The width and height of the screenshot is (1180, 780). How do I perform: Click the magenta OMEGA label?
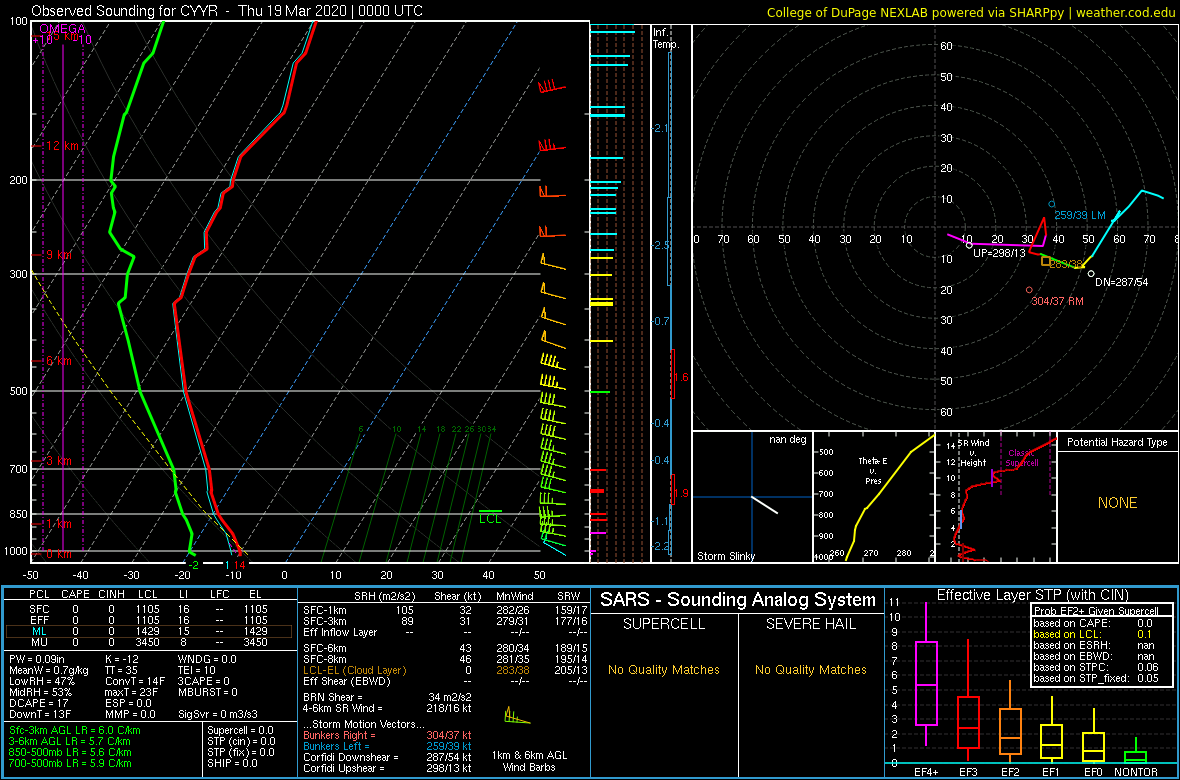click(x=62, y=29)
